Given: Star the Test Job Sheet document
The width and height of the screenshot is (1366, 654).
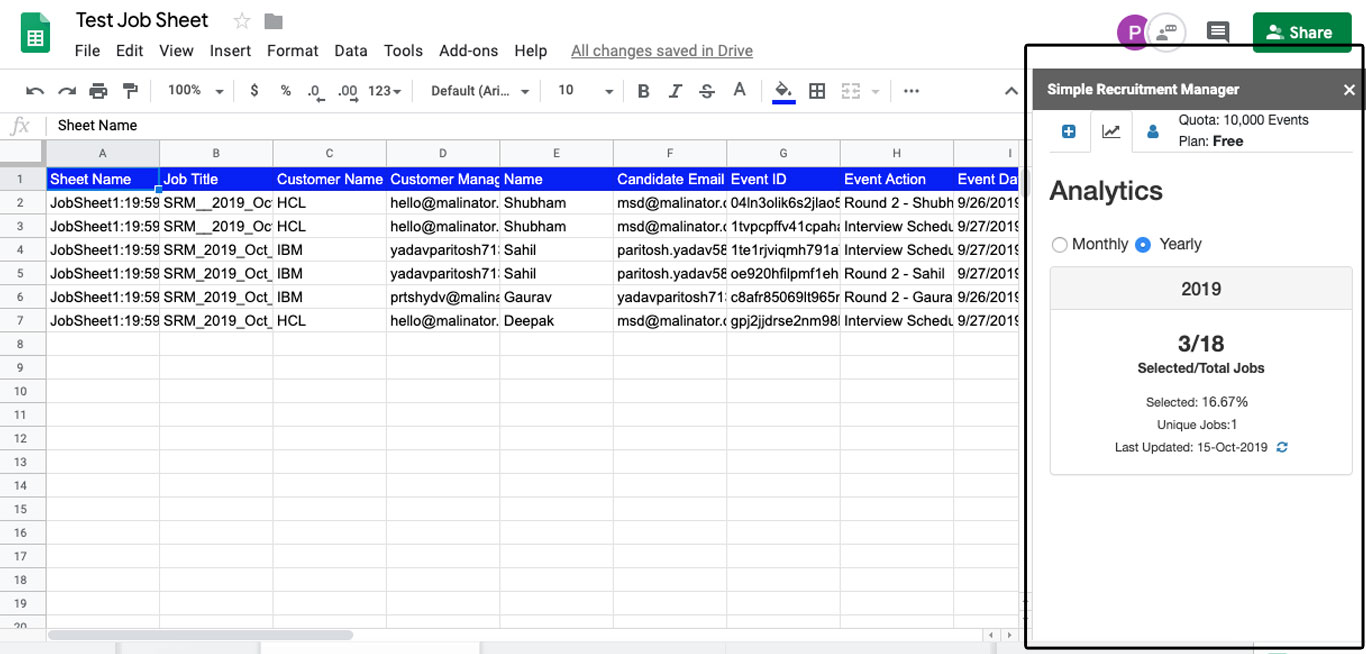Looking at the screenshot, I should (x=242, y=21).
